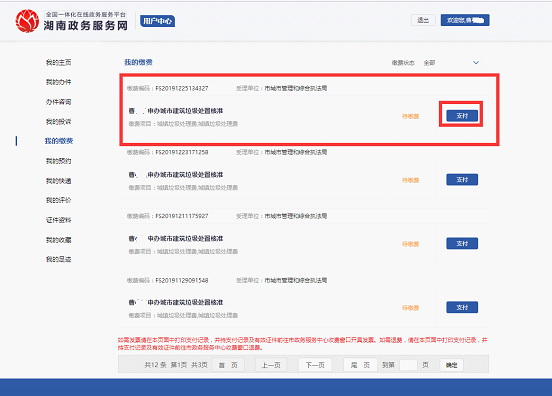The image size is (552, 396).
Task: Click the 共12条 record count text
Action: [155, 365]
